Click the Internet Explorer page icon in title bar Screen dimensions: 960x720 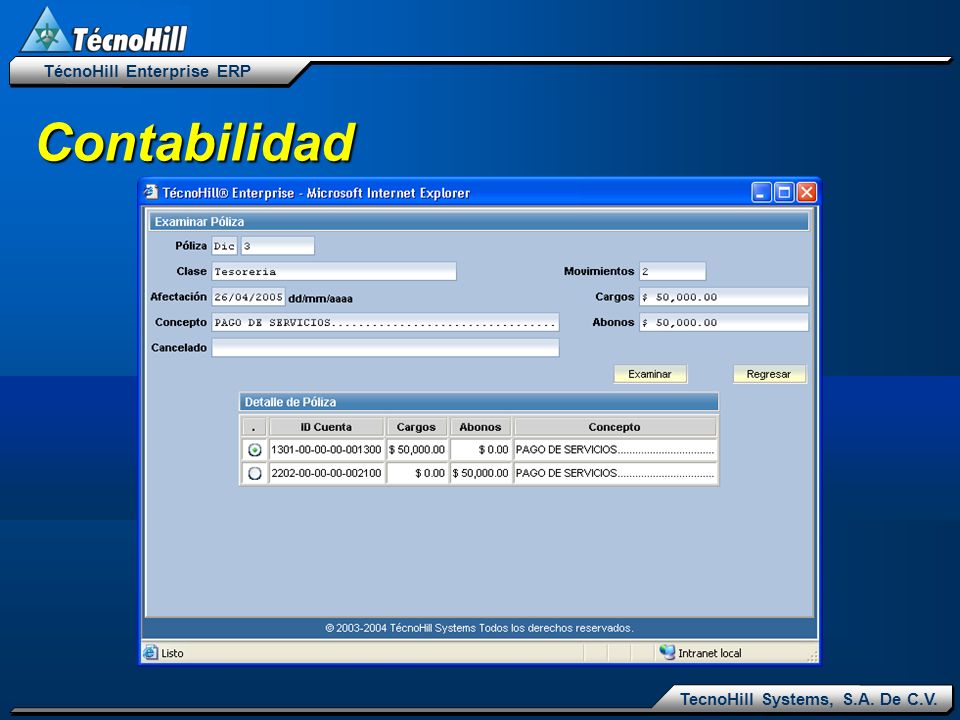151,192
